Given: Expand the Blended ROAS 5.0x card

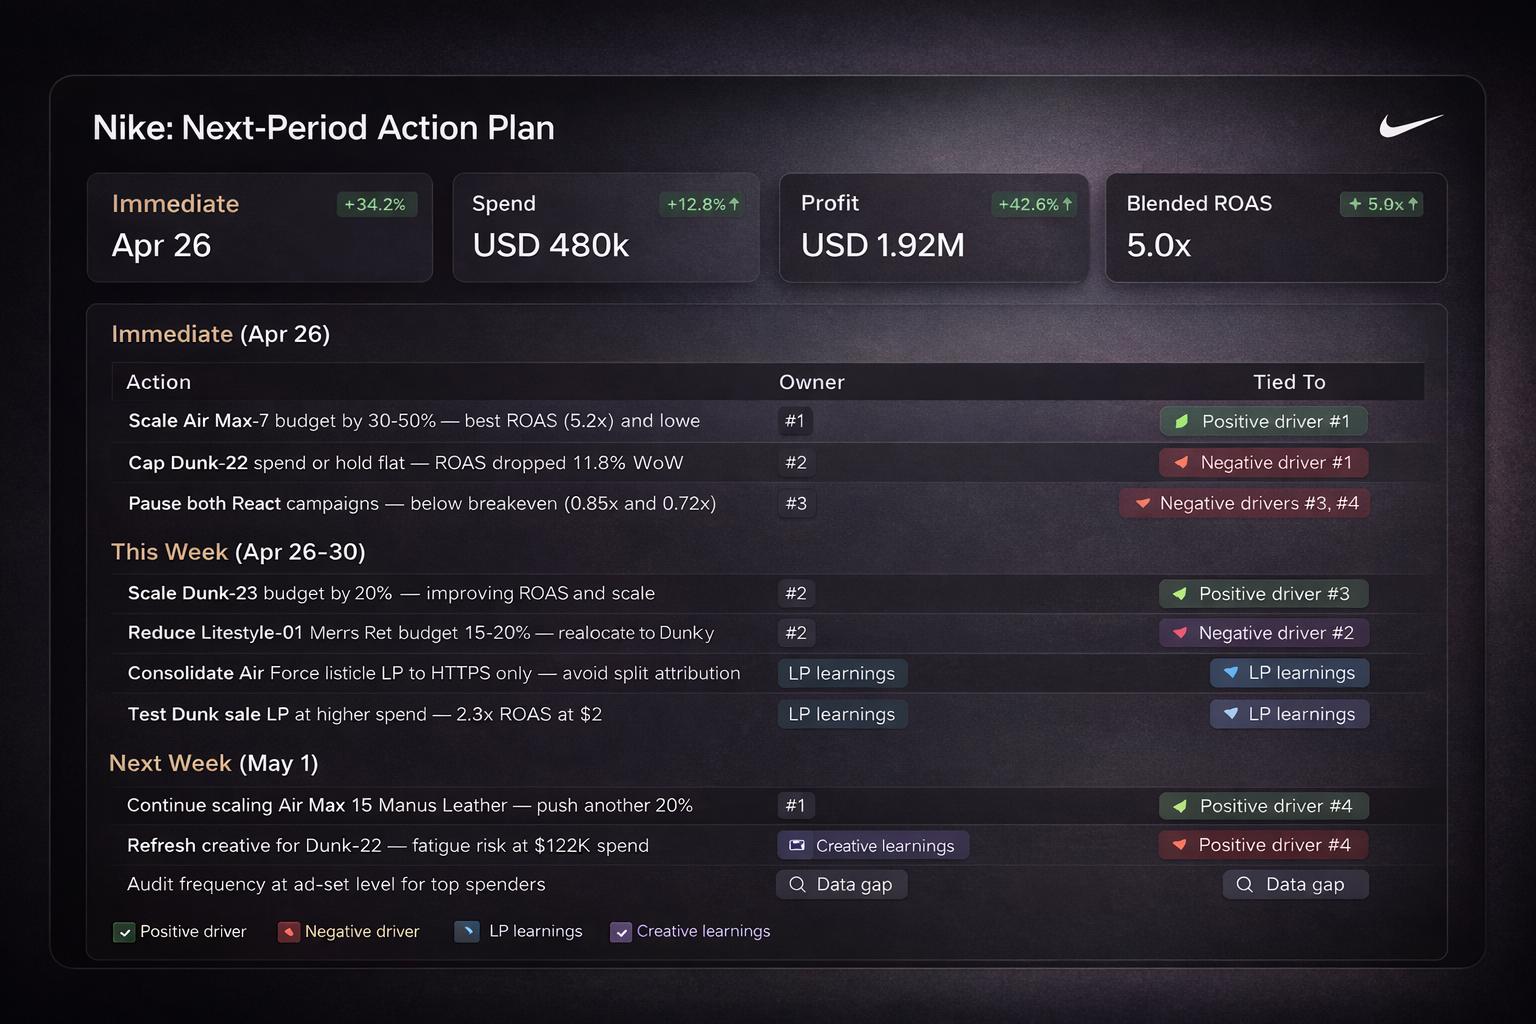Looking at the screenshot, I should pos(1275,228).
